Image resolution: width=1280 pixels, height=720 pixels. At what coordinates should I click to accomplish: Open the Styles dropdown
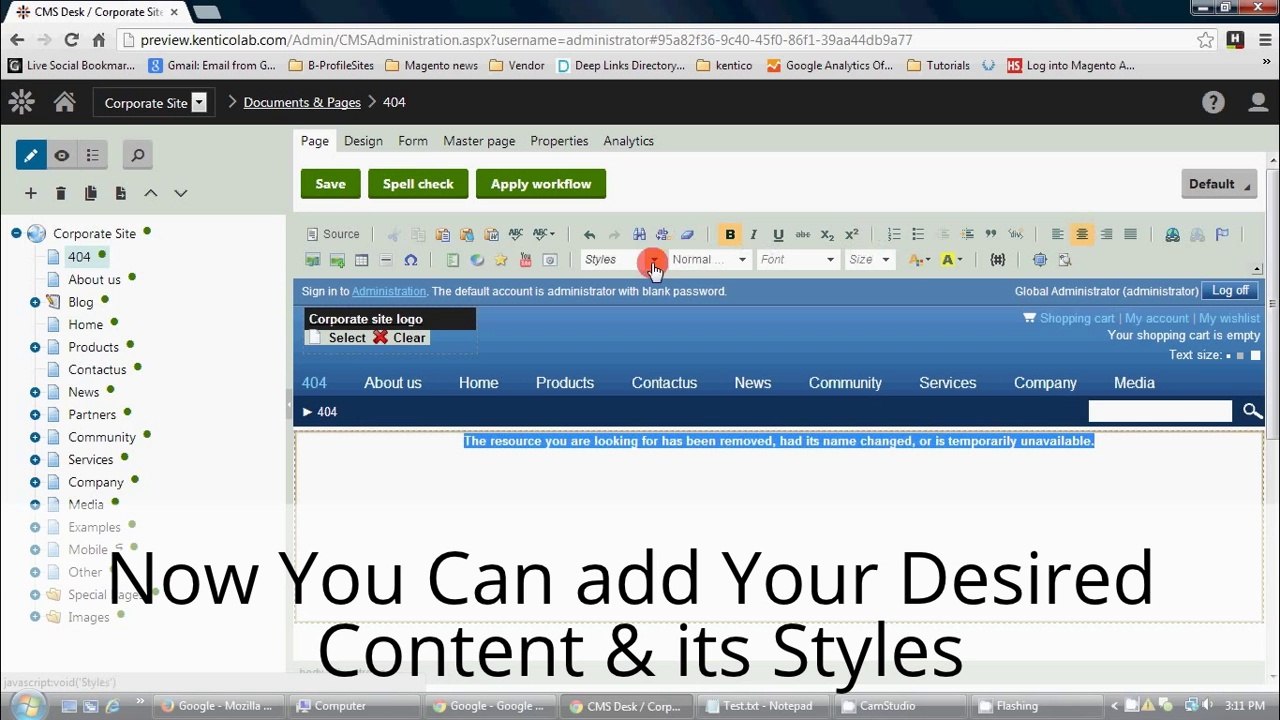coord(622,260)
